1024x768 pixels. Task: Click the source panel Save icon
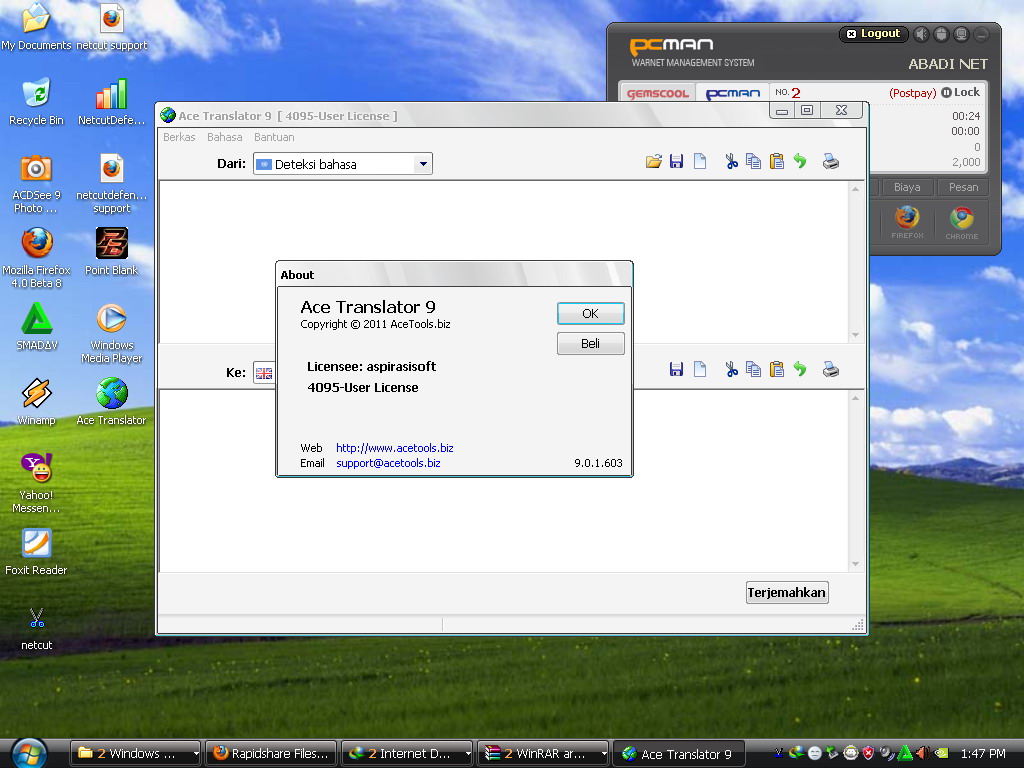pos(677,161)
